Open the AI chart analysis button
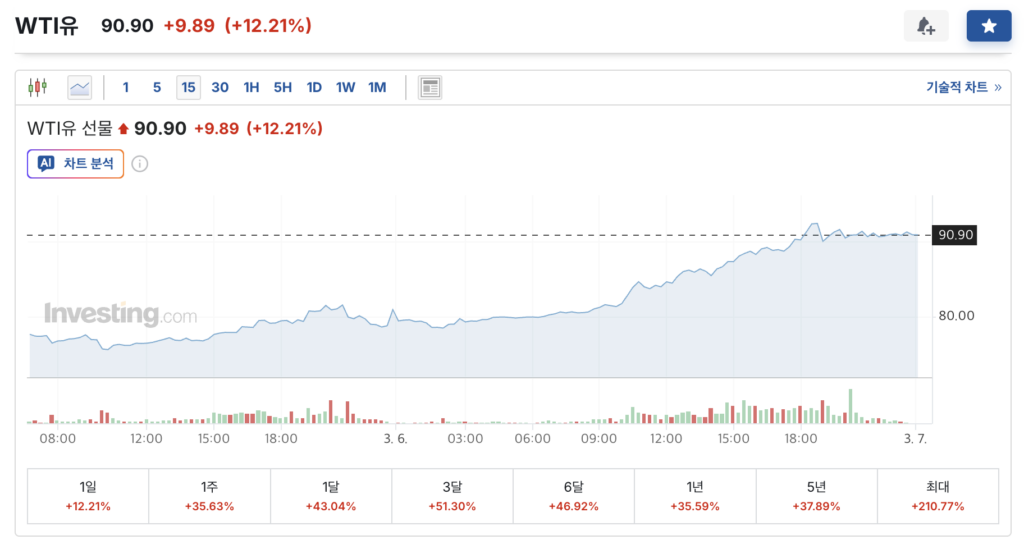This screenshot has height=549, width=1024. click(75, 163)
